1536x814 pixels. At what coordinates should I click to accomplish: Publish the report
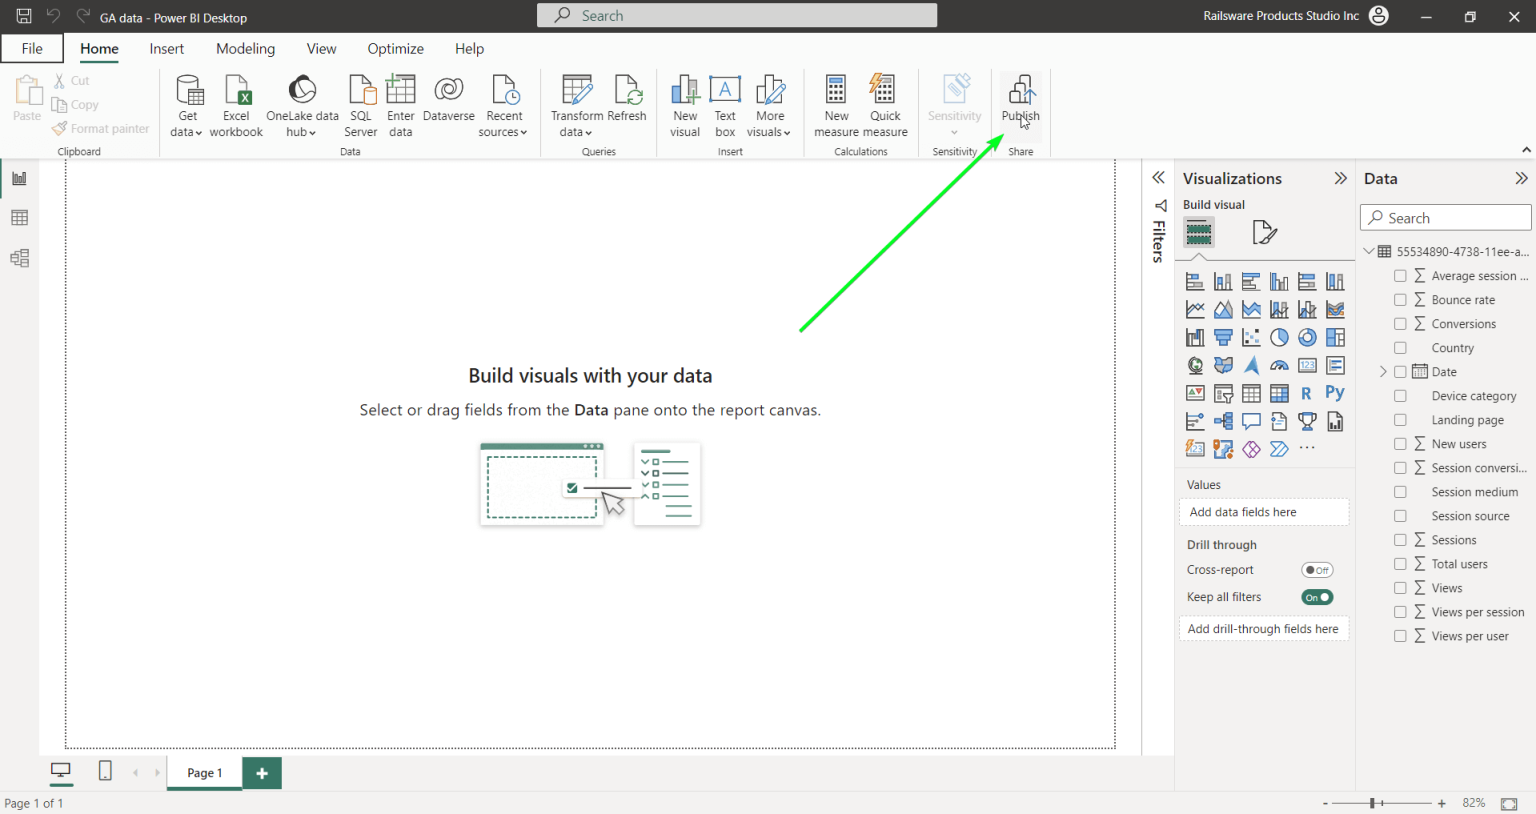(1020, 103)
